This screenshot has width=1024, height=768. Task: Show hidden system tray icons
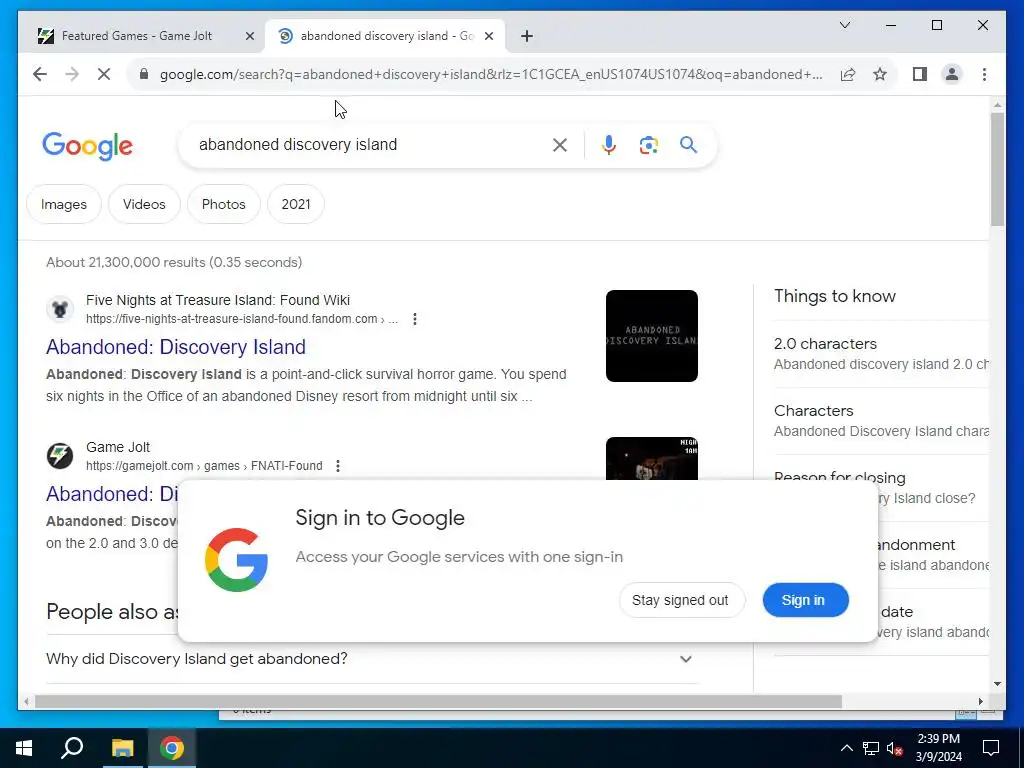point(846,748)
